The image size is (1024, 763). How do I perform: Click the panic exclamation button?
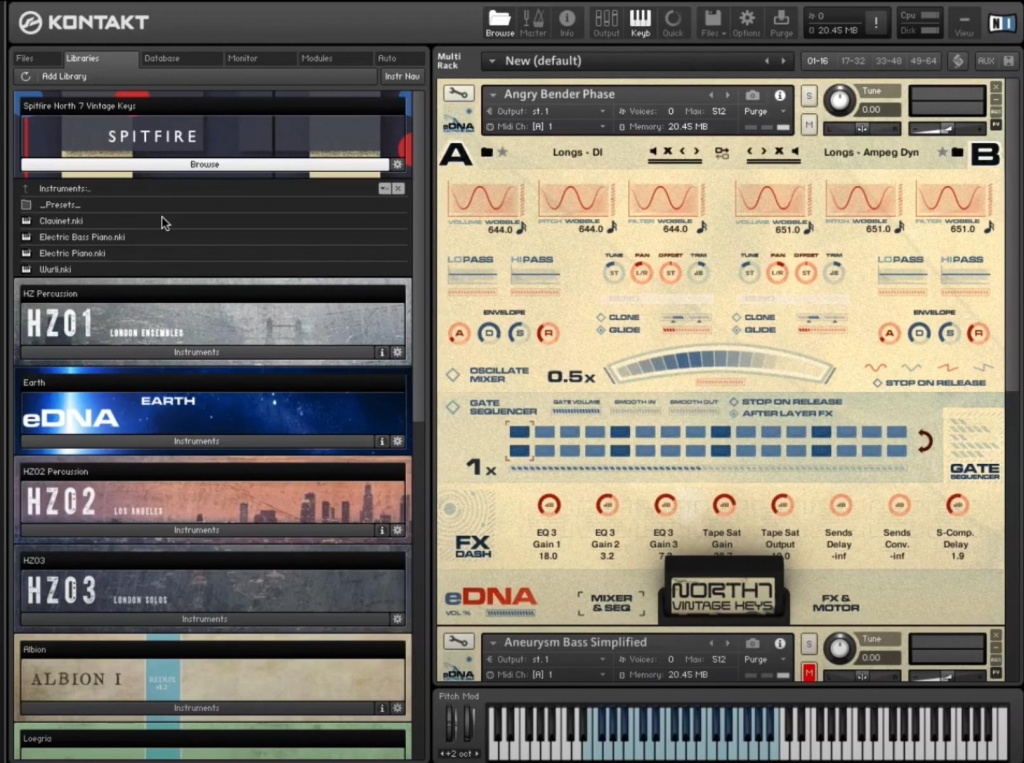pos(876,23)
